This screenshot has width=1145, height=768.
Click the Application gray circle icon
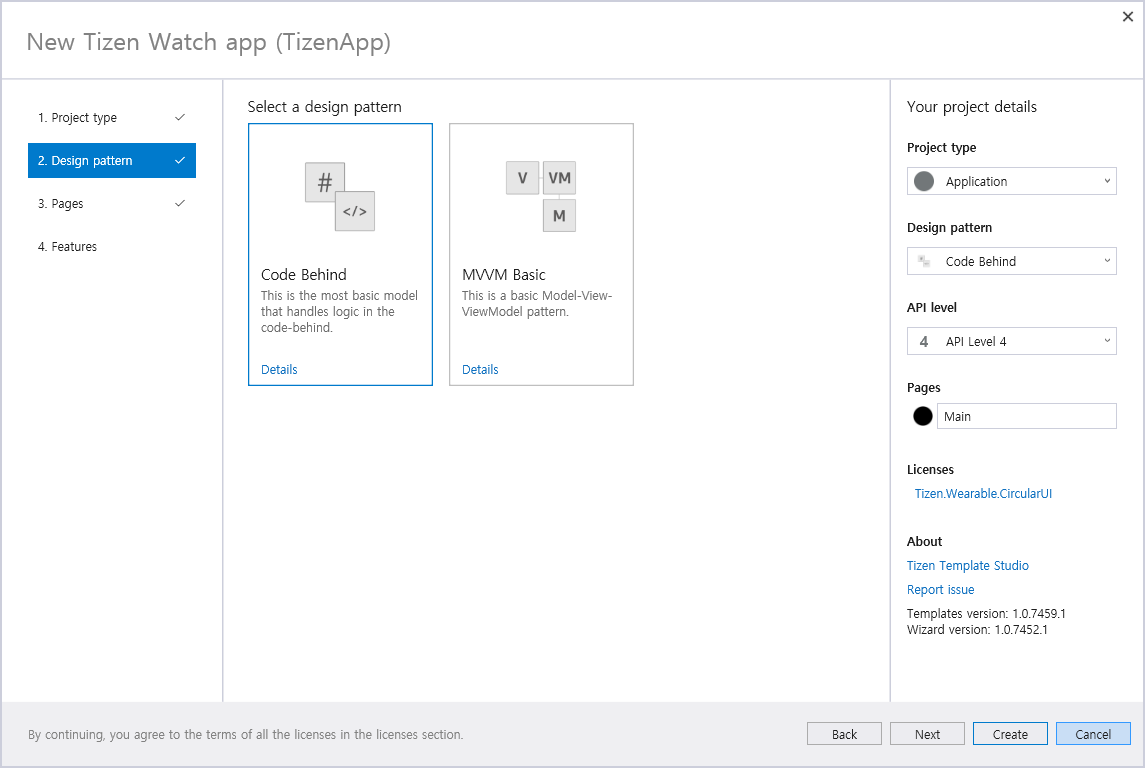pos(924,181)
